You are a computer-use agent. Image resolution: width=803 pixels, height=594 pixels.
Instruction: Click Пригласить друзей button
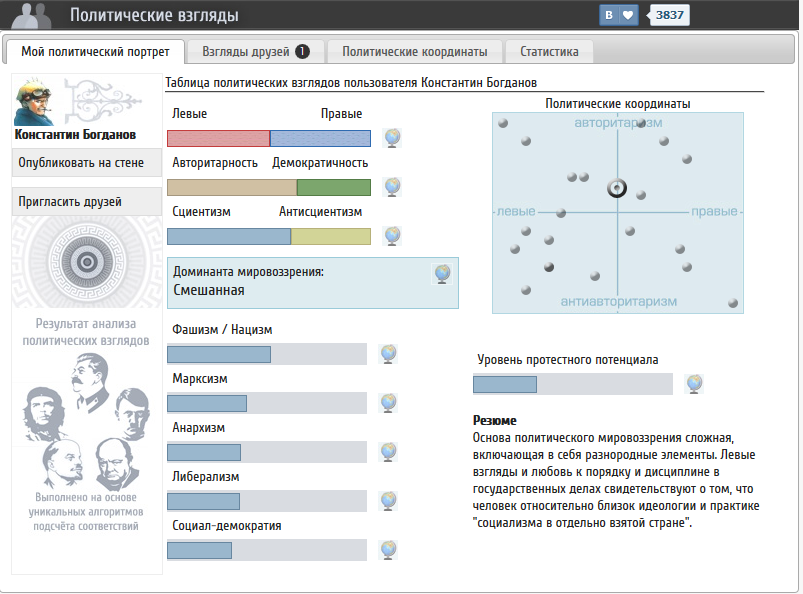86,201
